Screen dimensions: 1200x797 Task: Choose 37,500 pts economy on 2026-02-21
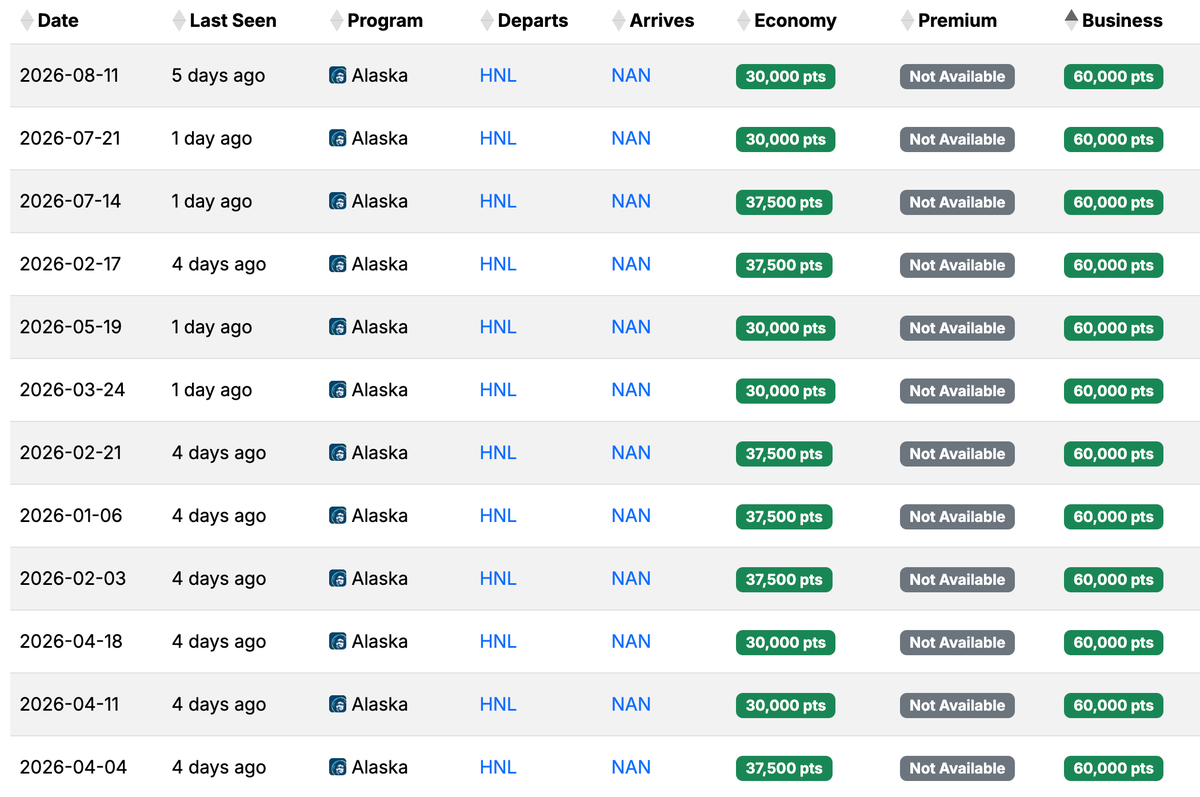(784, 455)
